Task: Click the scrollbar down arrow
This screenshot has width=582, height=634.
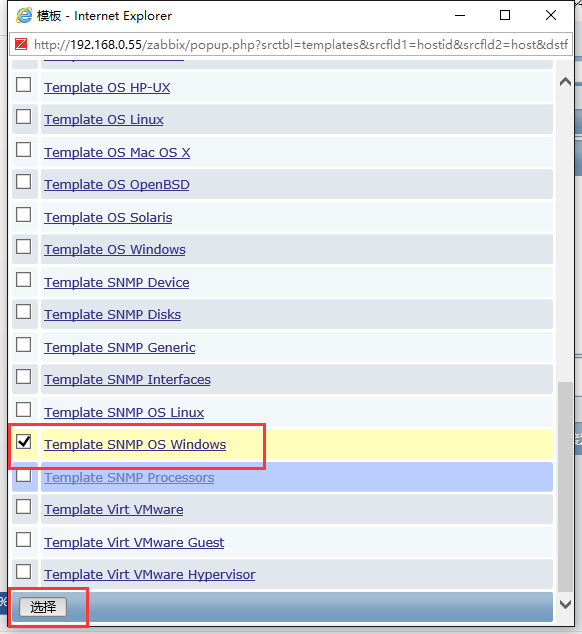Action: [565, 604]
